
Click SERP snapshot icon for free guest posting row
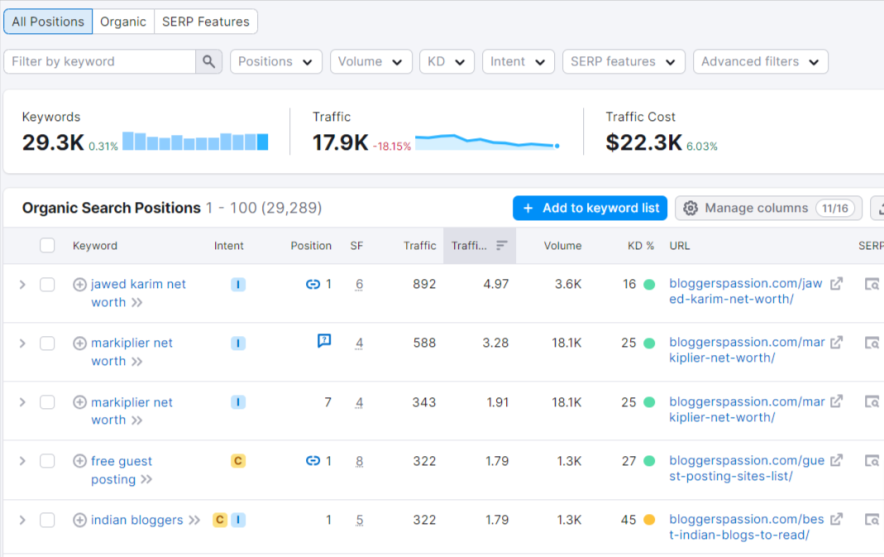[x=872, y=462]
